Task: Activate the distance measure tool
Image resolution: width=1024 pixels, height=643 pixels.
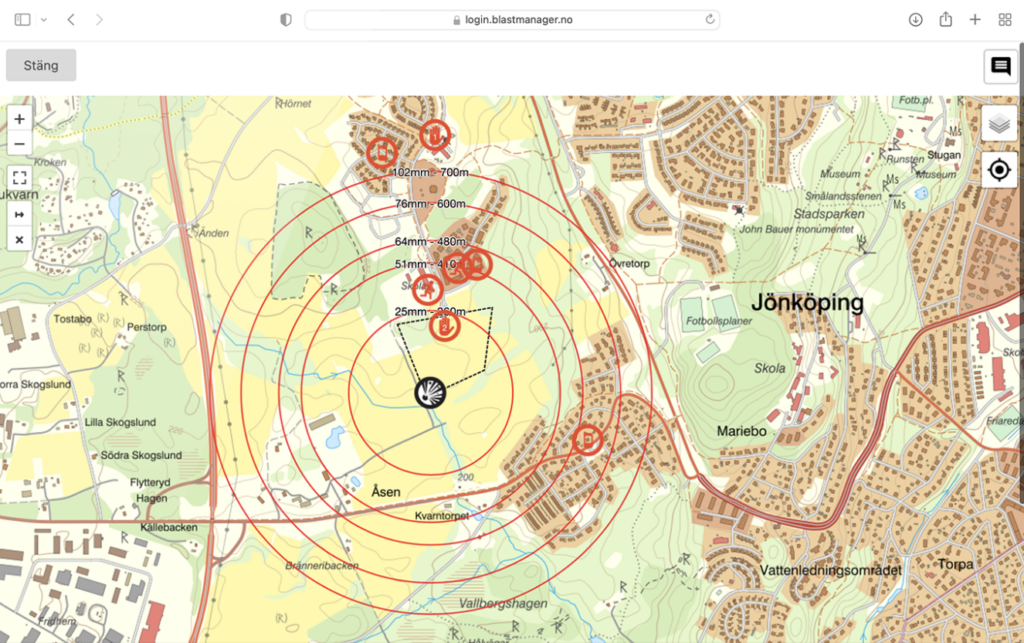Action: tap(19, 214)
